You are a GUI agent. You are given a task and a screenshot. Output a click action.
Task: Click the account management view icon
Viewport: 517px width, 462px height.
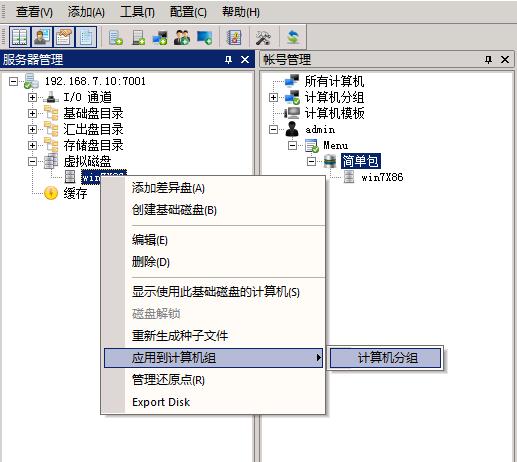42,37
